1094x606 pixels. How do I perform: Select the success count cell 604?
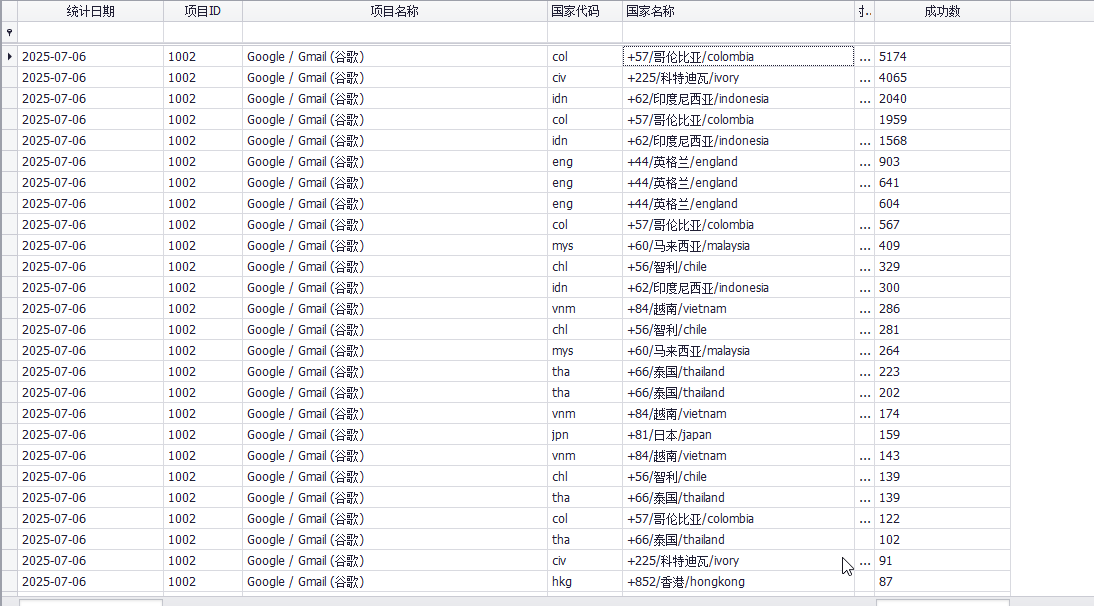tap(943, 204)
